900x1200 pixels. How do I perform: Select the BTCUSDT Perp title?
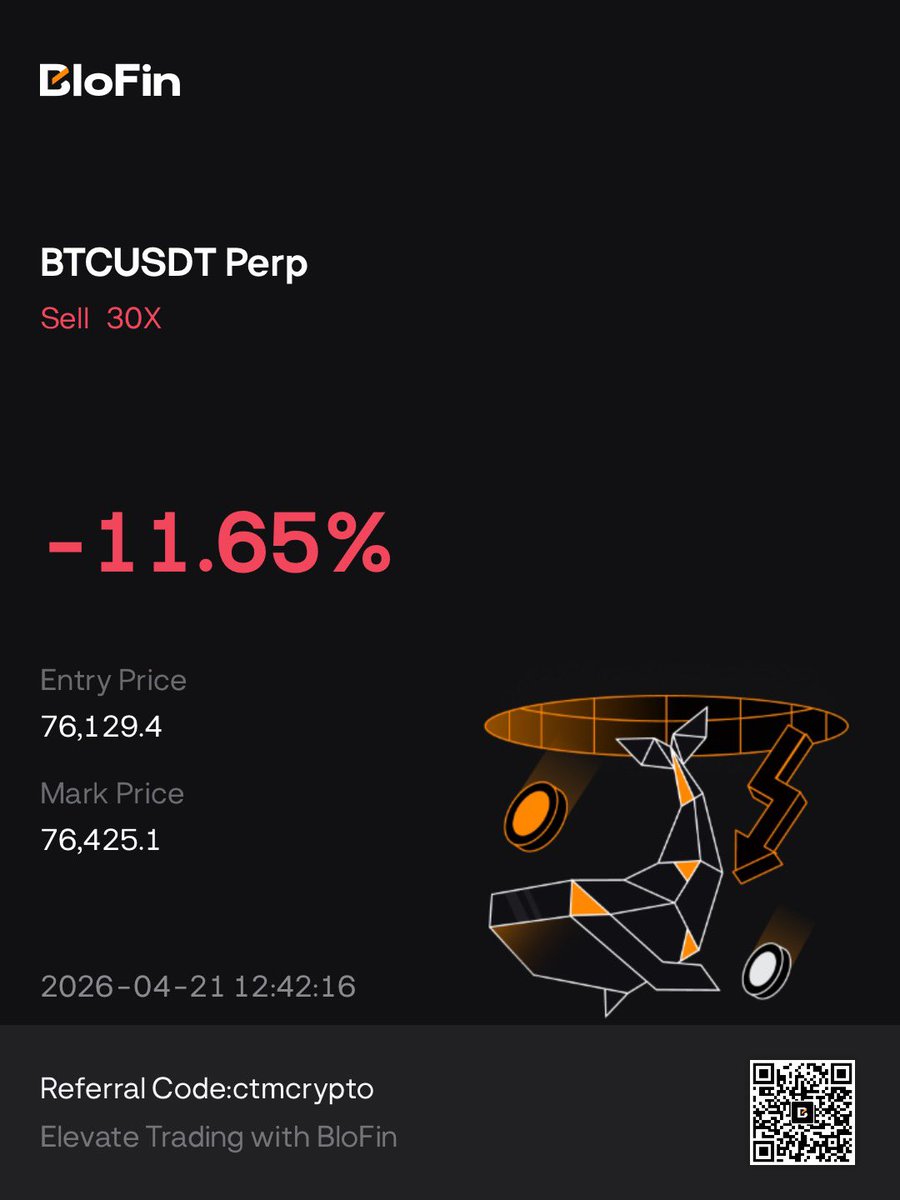(174, 263)
